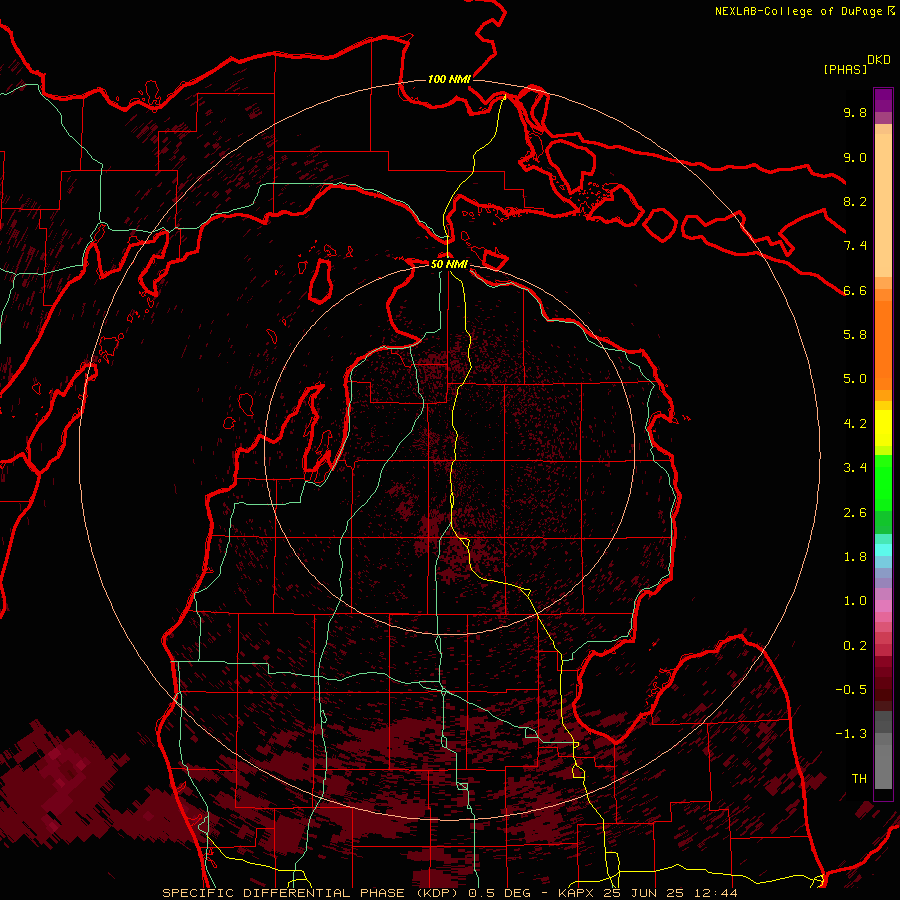Click the 6.6 scale value
This screenshot has height=900, width=900.
(x=855, y=290)
